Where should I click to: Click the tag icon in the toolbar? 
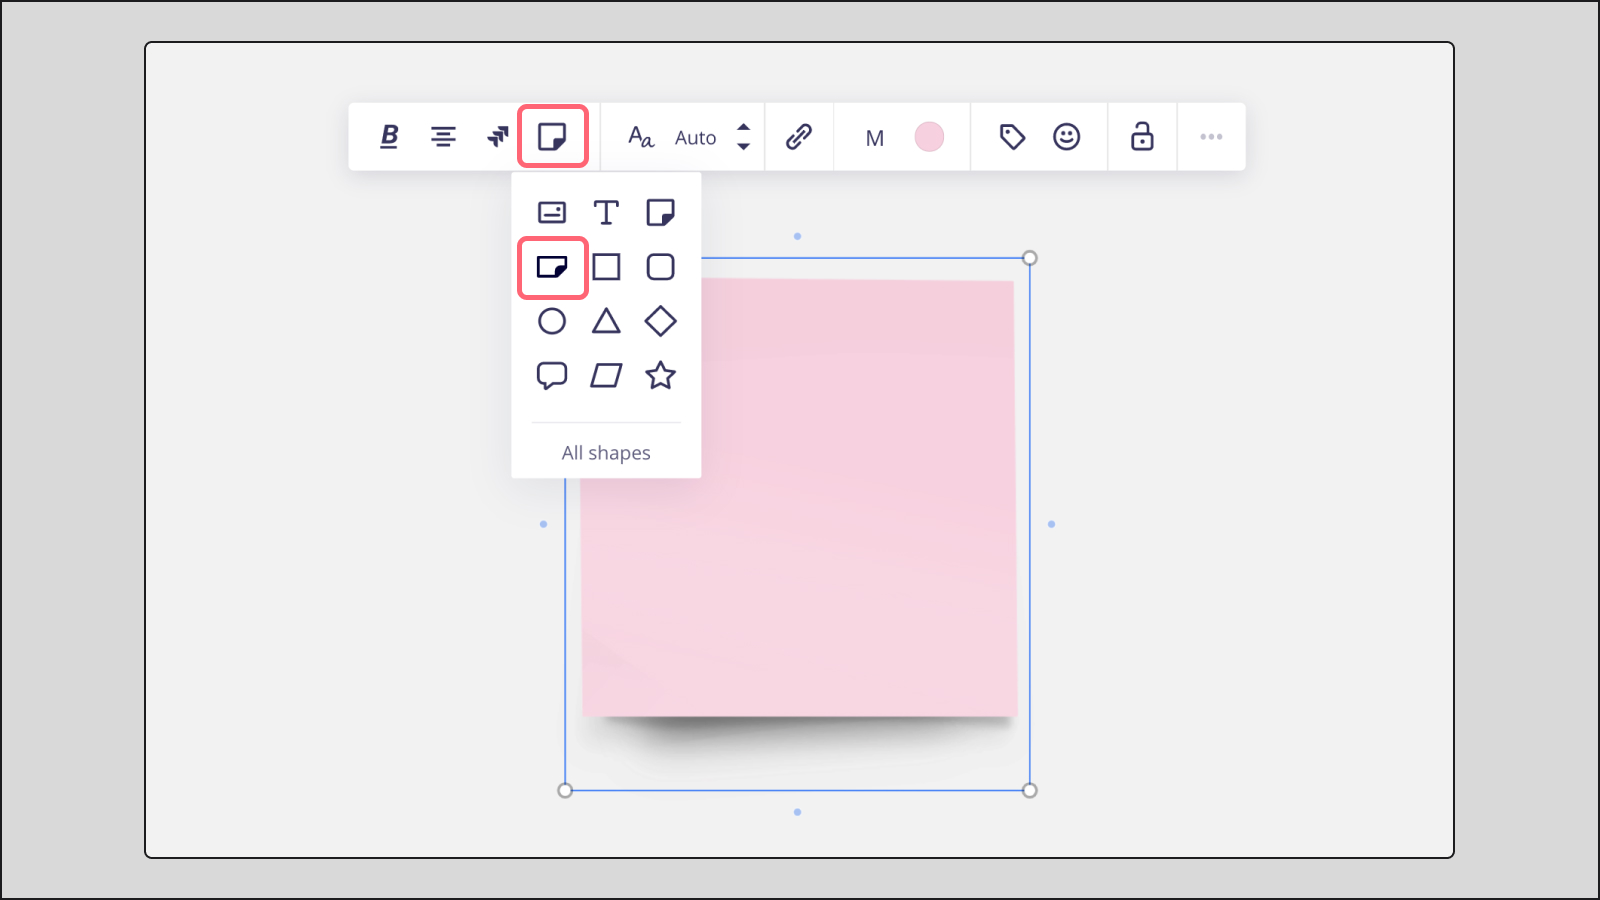click(1012, 137)
